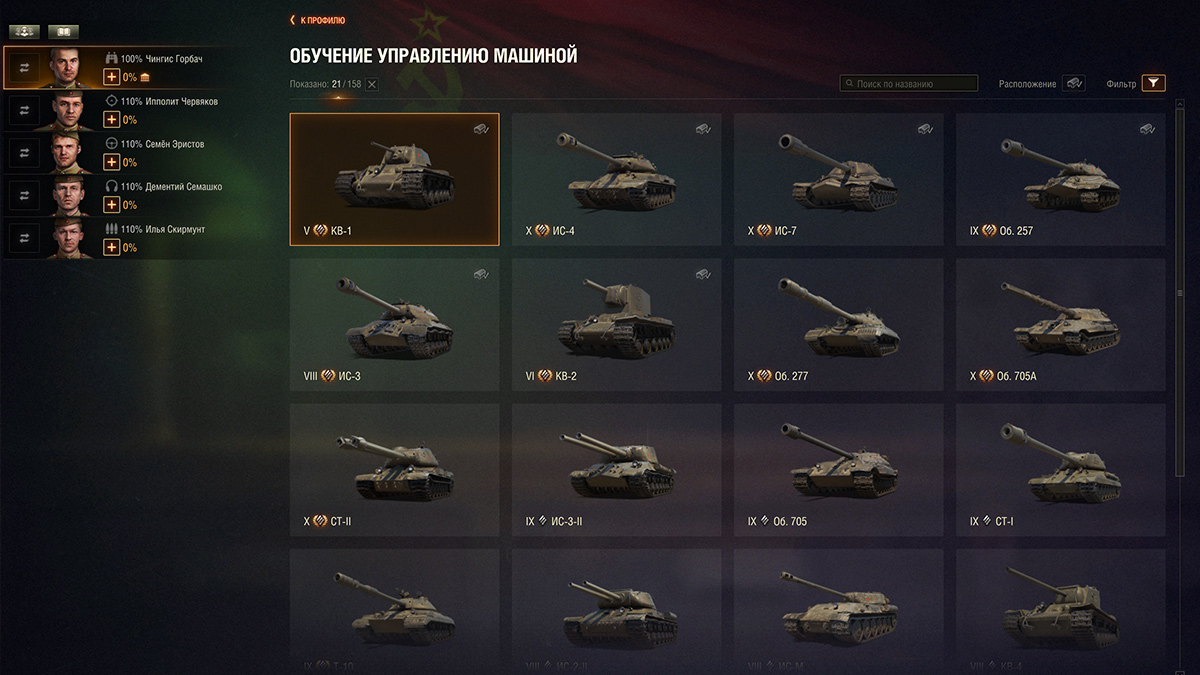Image resolution: width=1200 pixels, height=675 pixels.
Task: Click the in-garage icon on ИС-4 card
Action: click(703, 128)
